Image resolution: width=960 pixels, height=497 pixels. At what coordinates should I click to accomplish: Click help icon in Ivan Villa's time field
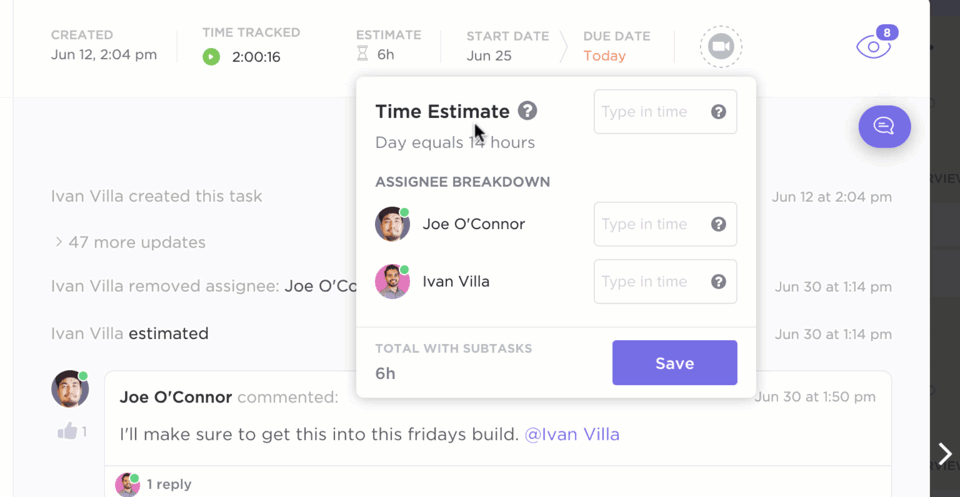click(718, 282)
